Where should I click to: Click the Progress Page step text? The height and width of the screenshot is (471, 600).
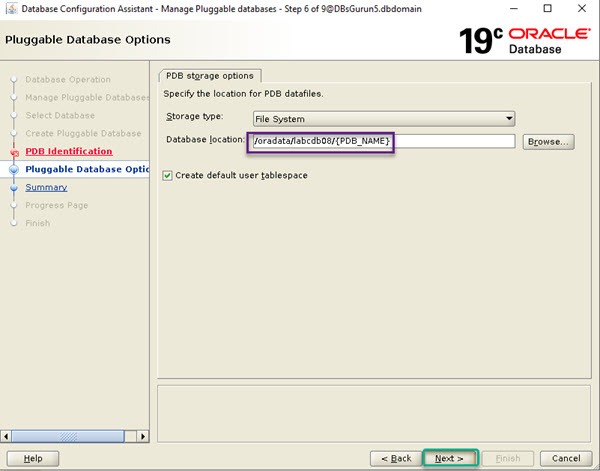[57, 205]
